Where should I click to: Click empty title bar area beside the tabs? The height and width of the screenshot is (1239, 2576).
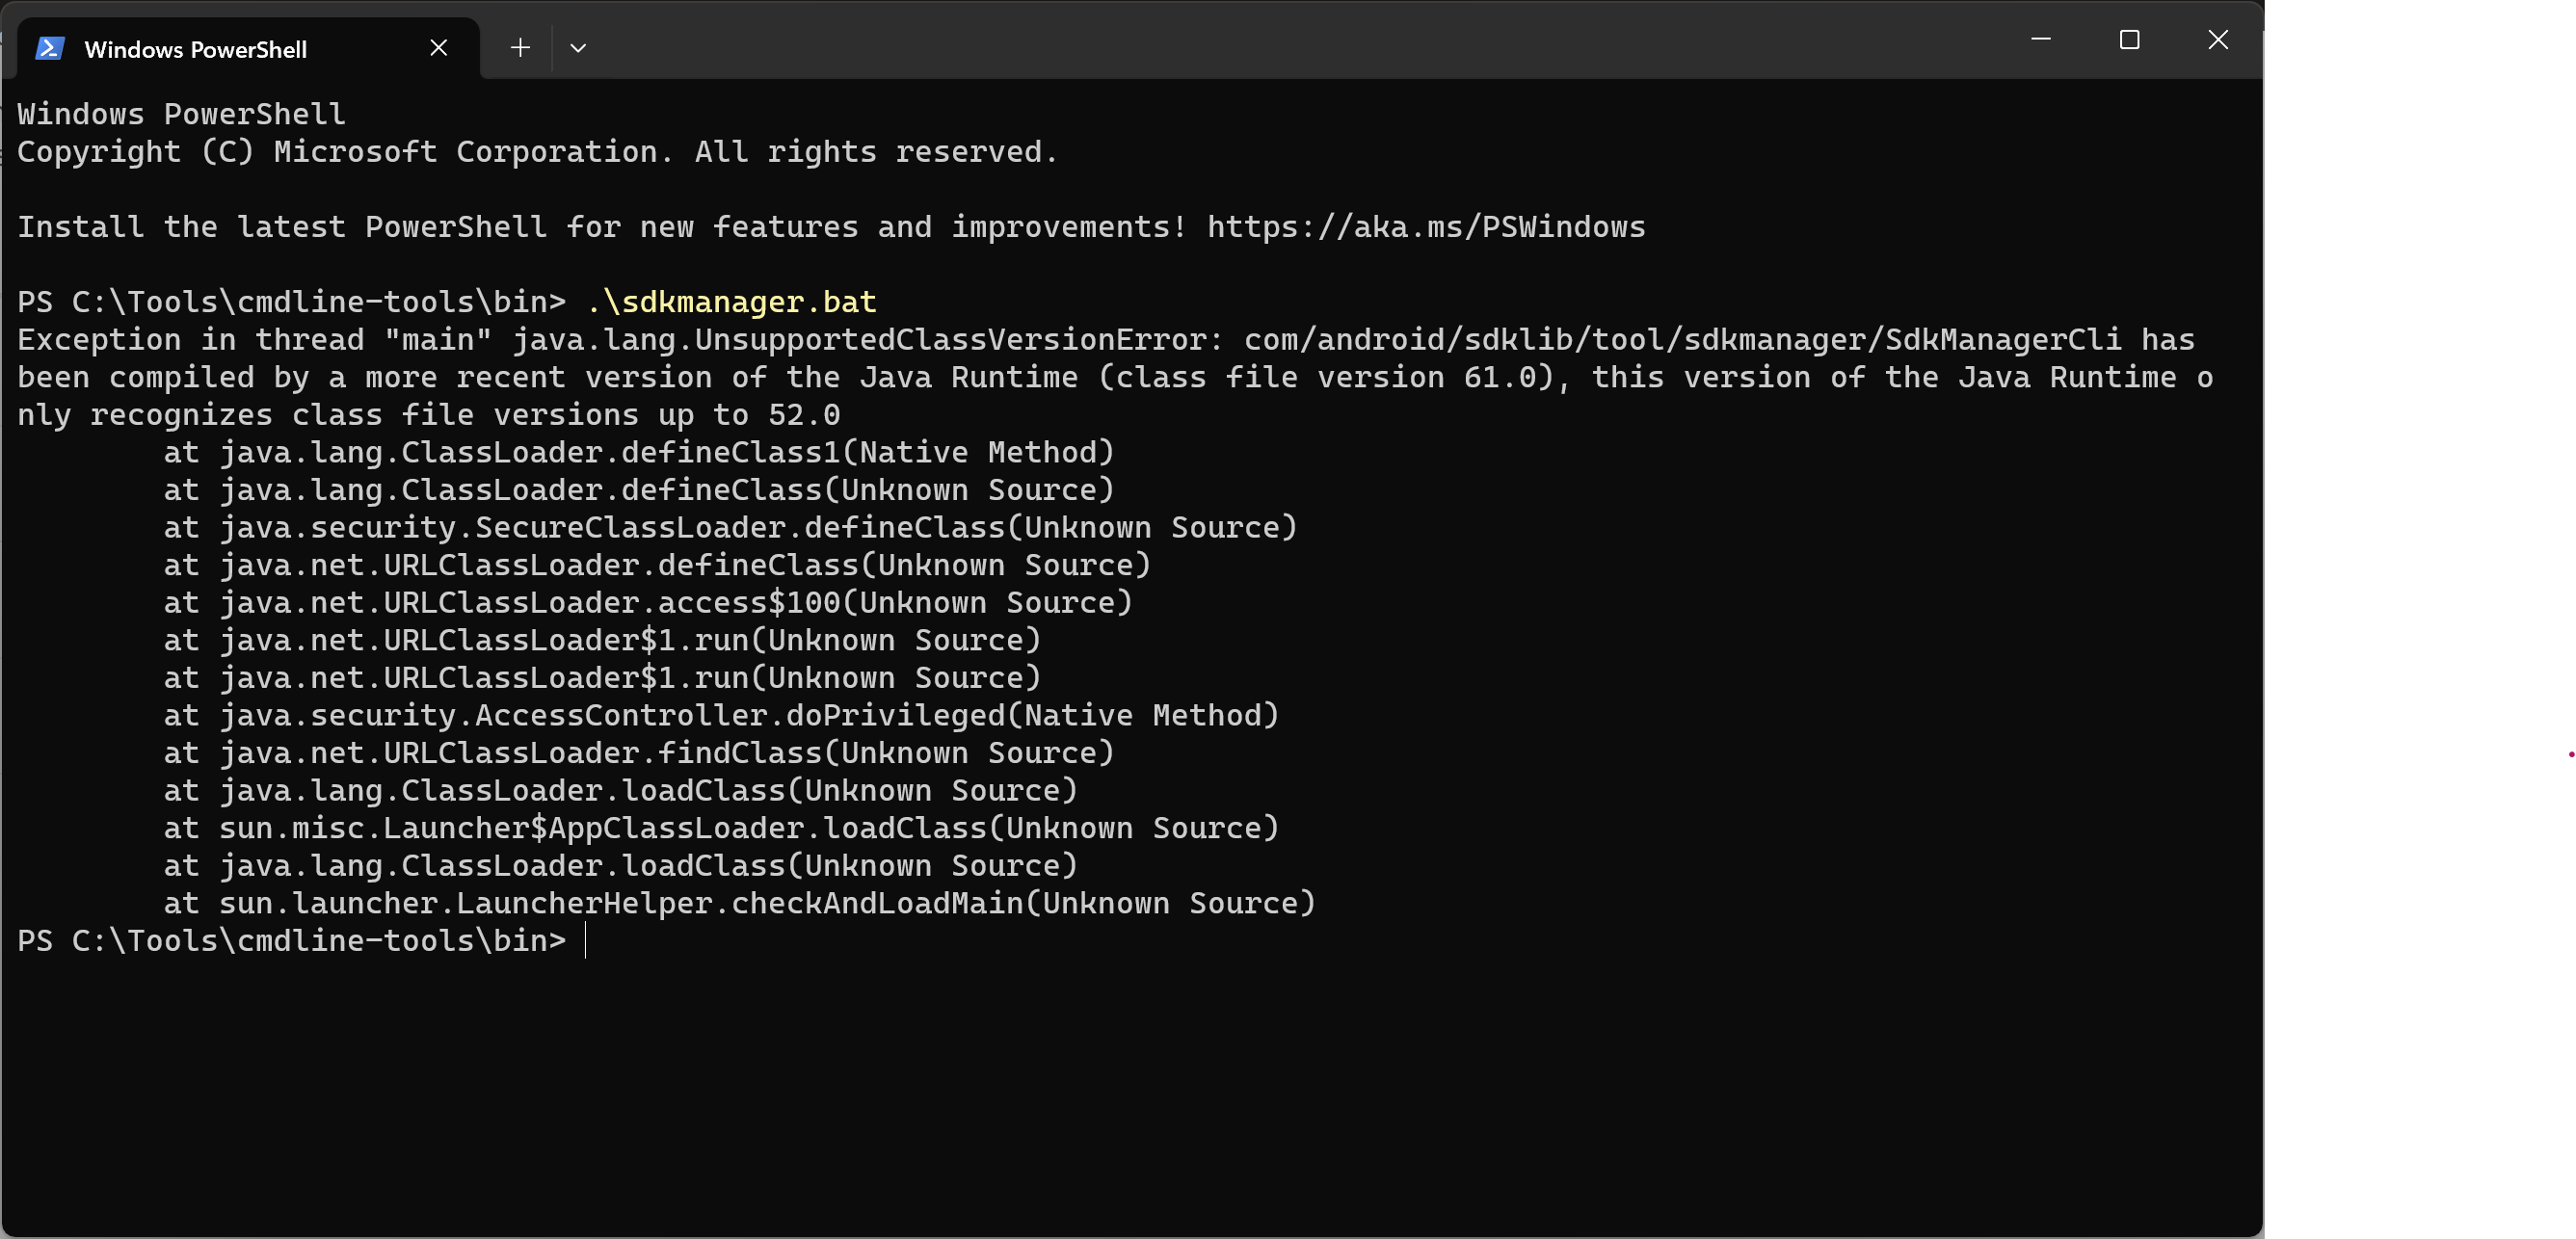point(1300,42)
